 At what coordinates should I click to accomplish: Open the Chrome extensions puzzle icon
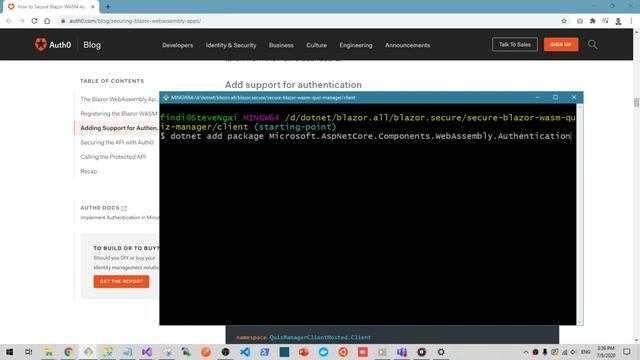point(593,21)
